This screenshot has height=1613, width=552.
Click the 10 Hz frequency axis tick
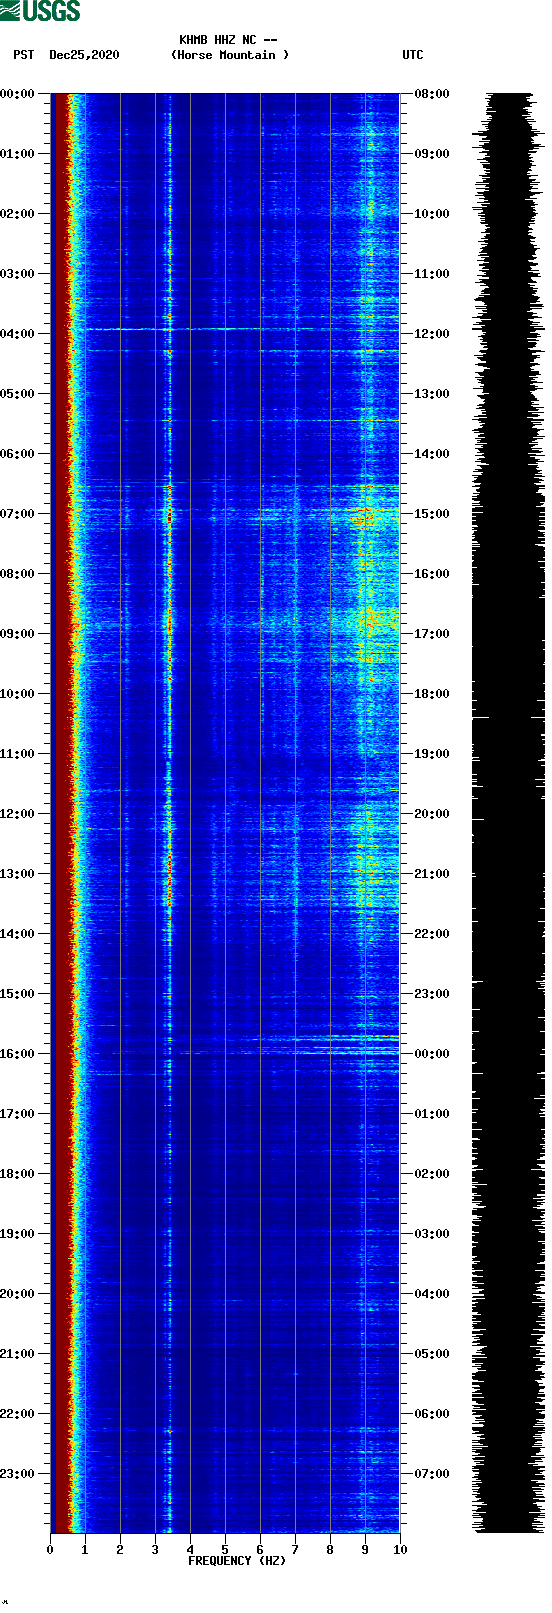click(400, 1550)
